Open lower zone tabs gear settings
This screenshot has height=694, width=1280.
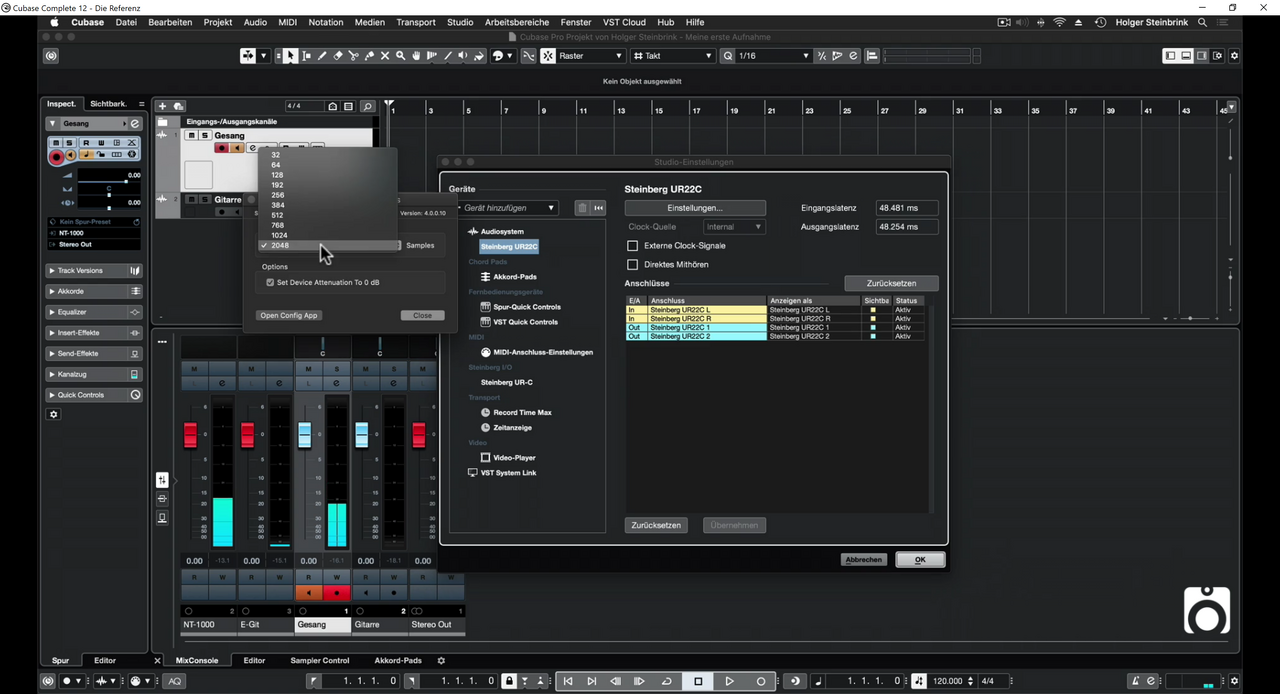pyautogui.click(x=441, y=660)
